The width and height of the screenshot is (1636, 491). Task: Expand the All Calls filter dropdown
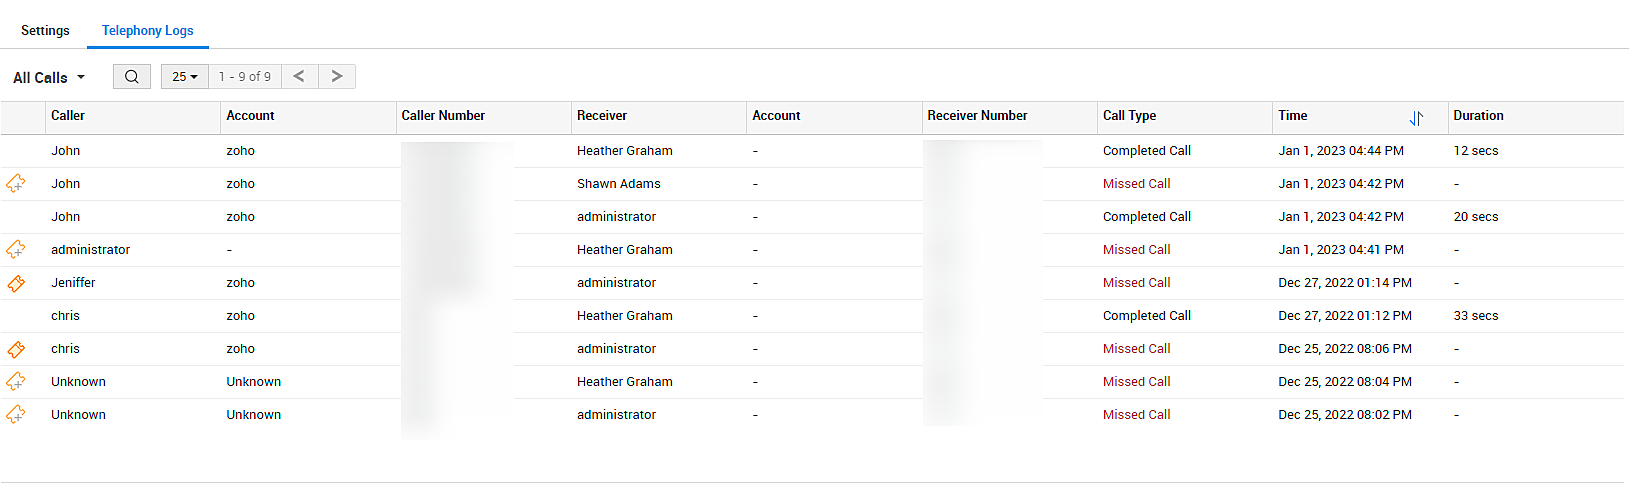[x=49, y=78]
